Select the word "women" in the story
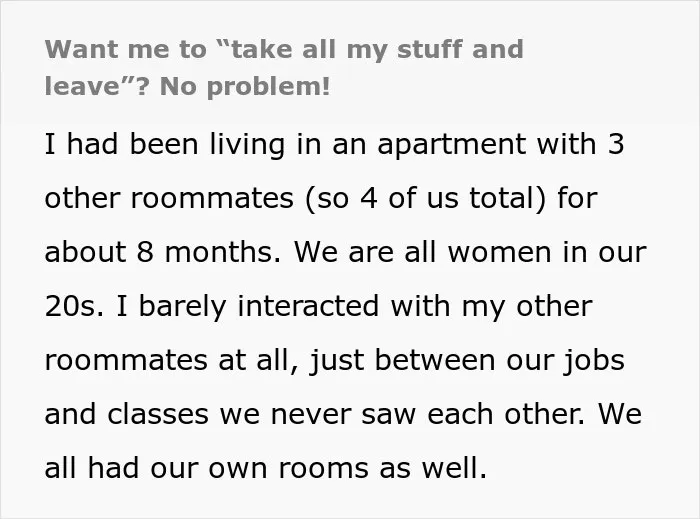Image resolution: width=700 pixels, height=519 pixels. (x=500, y=253)
